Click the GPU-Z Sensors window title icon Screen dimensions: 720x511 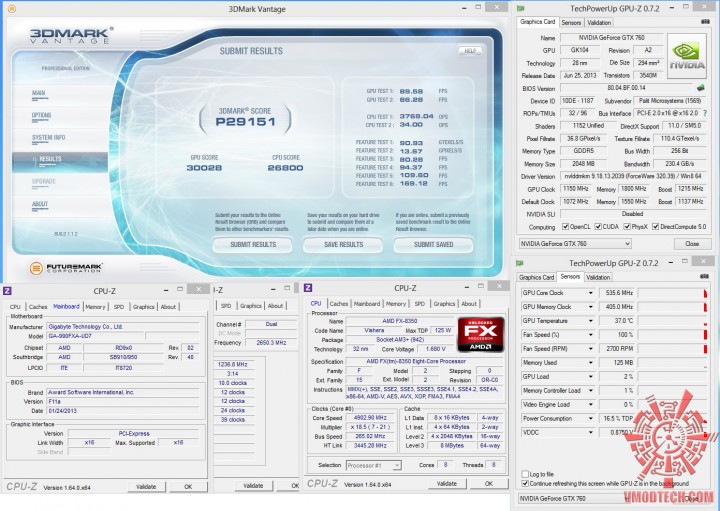[520, 263]
